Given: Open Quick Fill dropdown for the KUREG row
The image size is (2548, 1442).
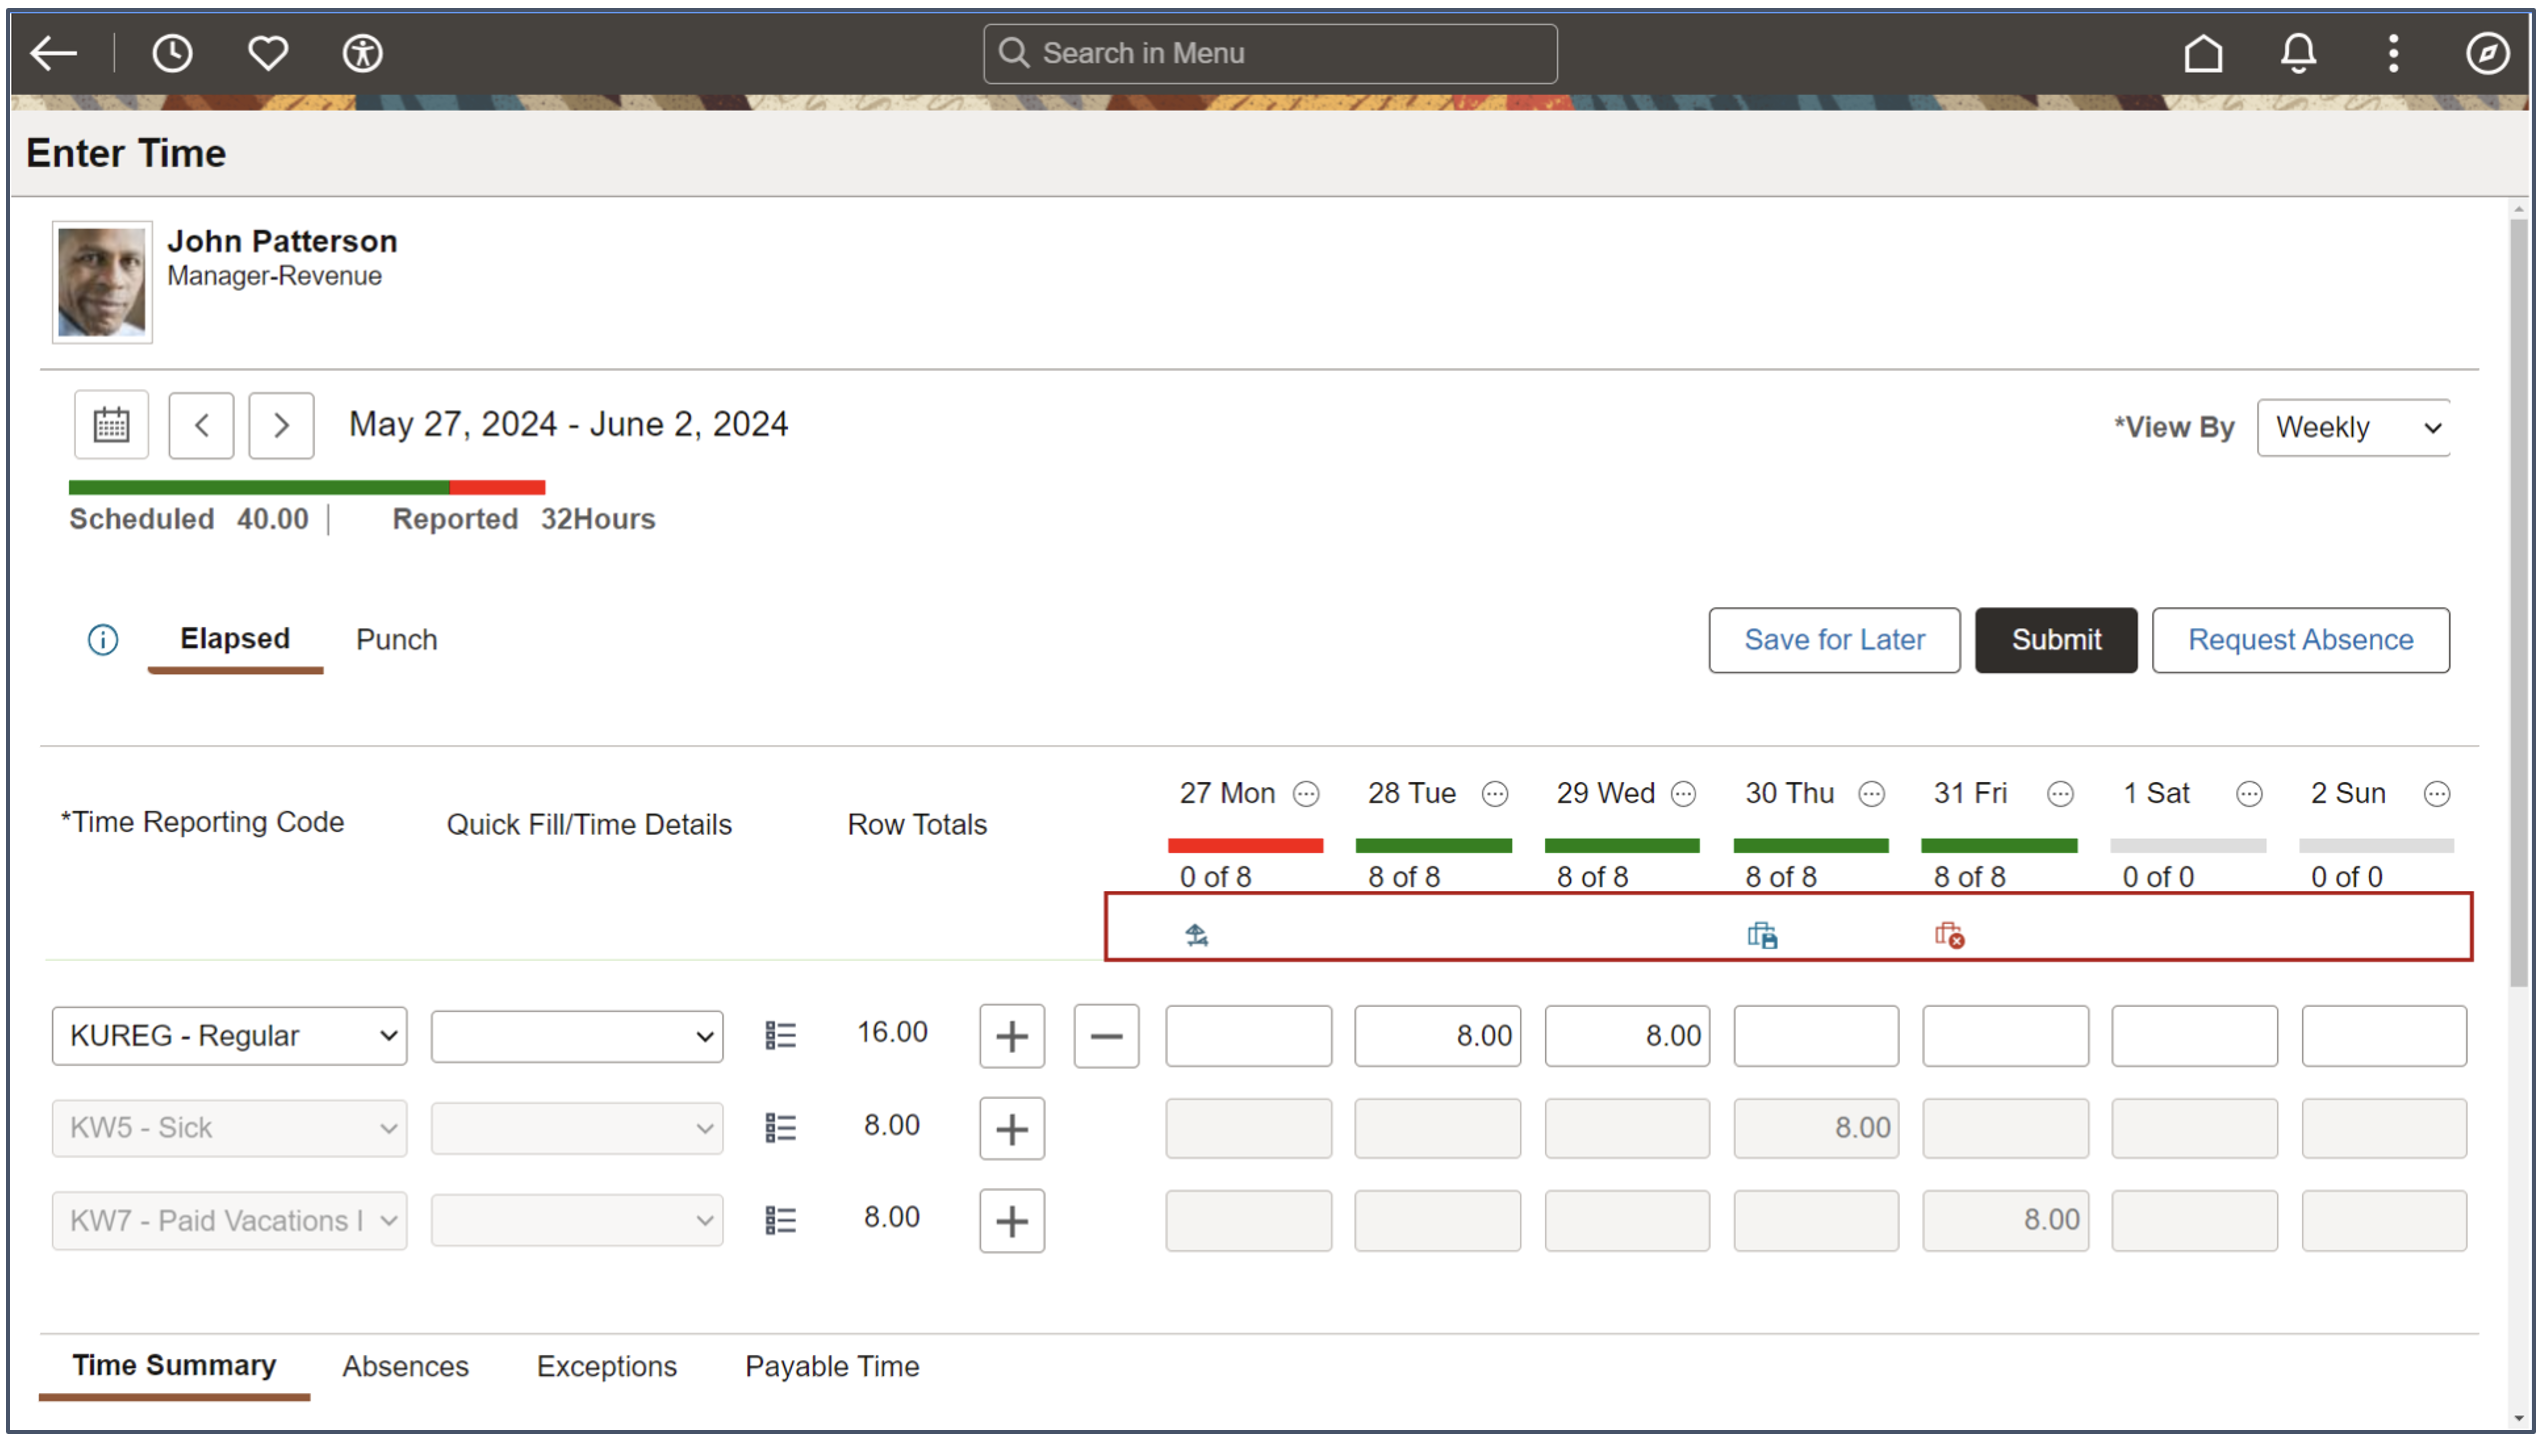Looking at the screenshot, I should [x=577, y=1036].
